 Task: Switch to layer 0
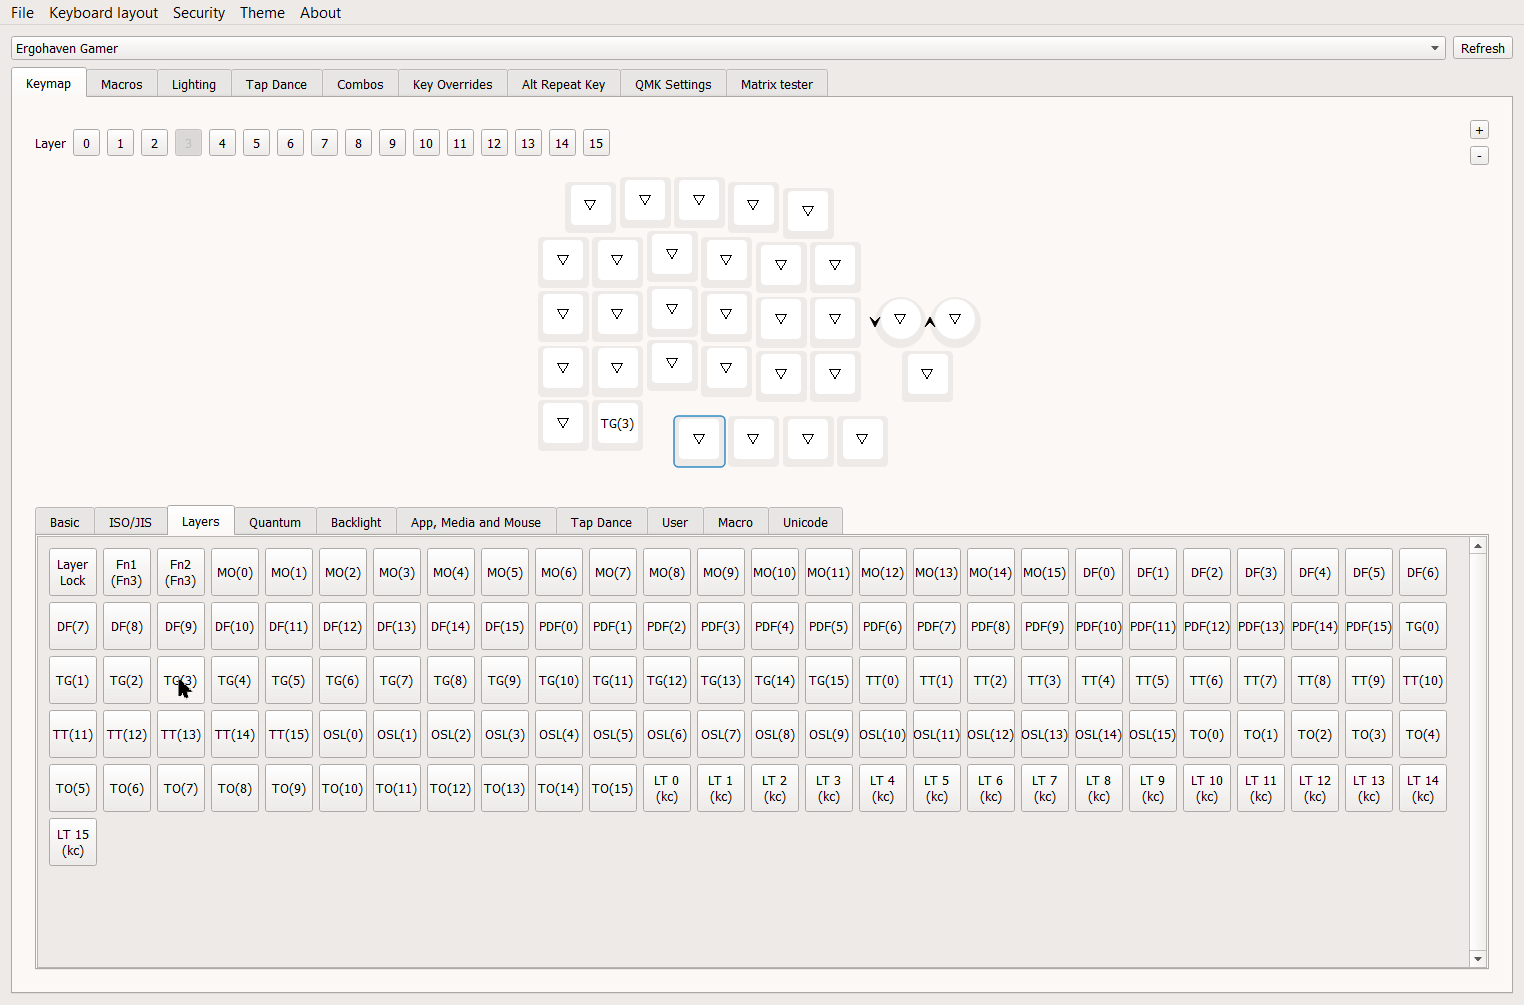(x=86, y=143)
